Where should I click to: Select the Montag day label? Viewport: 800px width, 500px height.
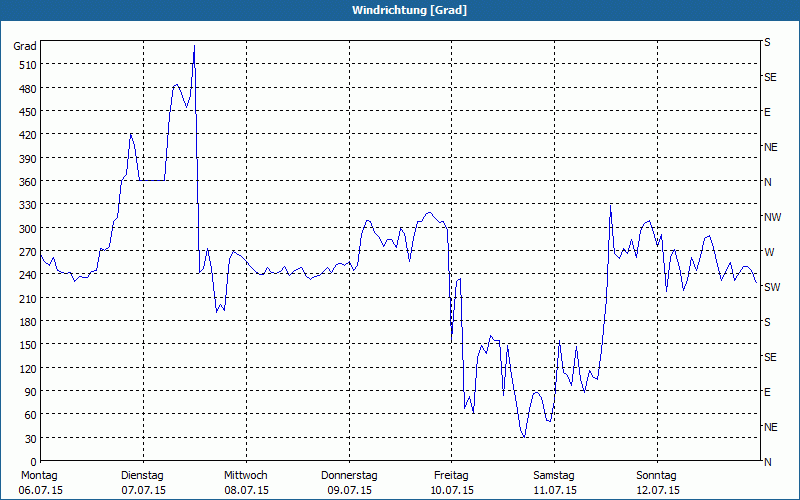tap(39, 475)
